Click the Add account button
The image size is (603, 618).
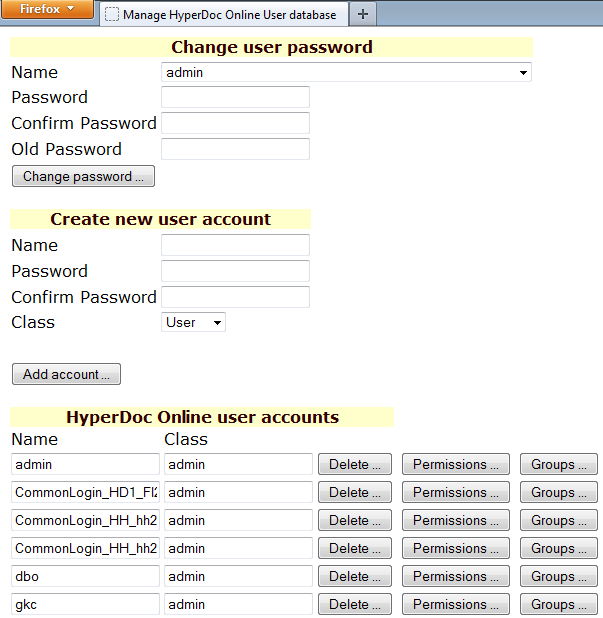pyautogui.click(x=66, y=374)
